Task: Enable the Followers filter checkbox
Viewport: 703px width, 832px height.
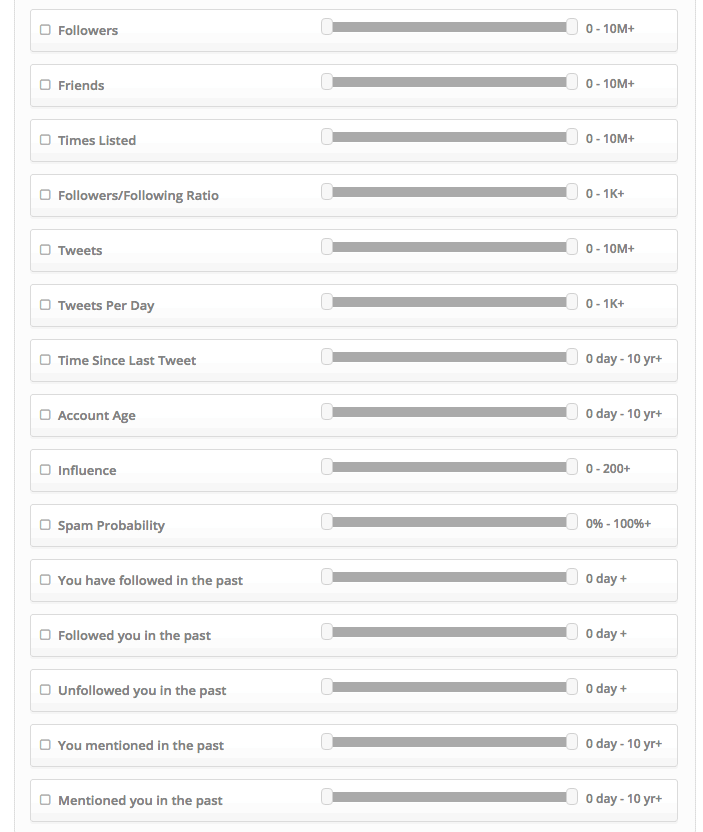Action: point(46,30)
